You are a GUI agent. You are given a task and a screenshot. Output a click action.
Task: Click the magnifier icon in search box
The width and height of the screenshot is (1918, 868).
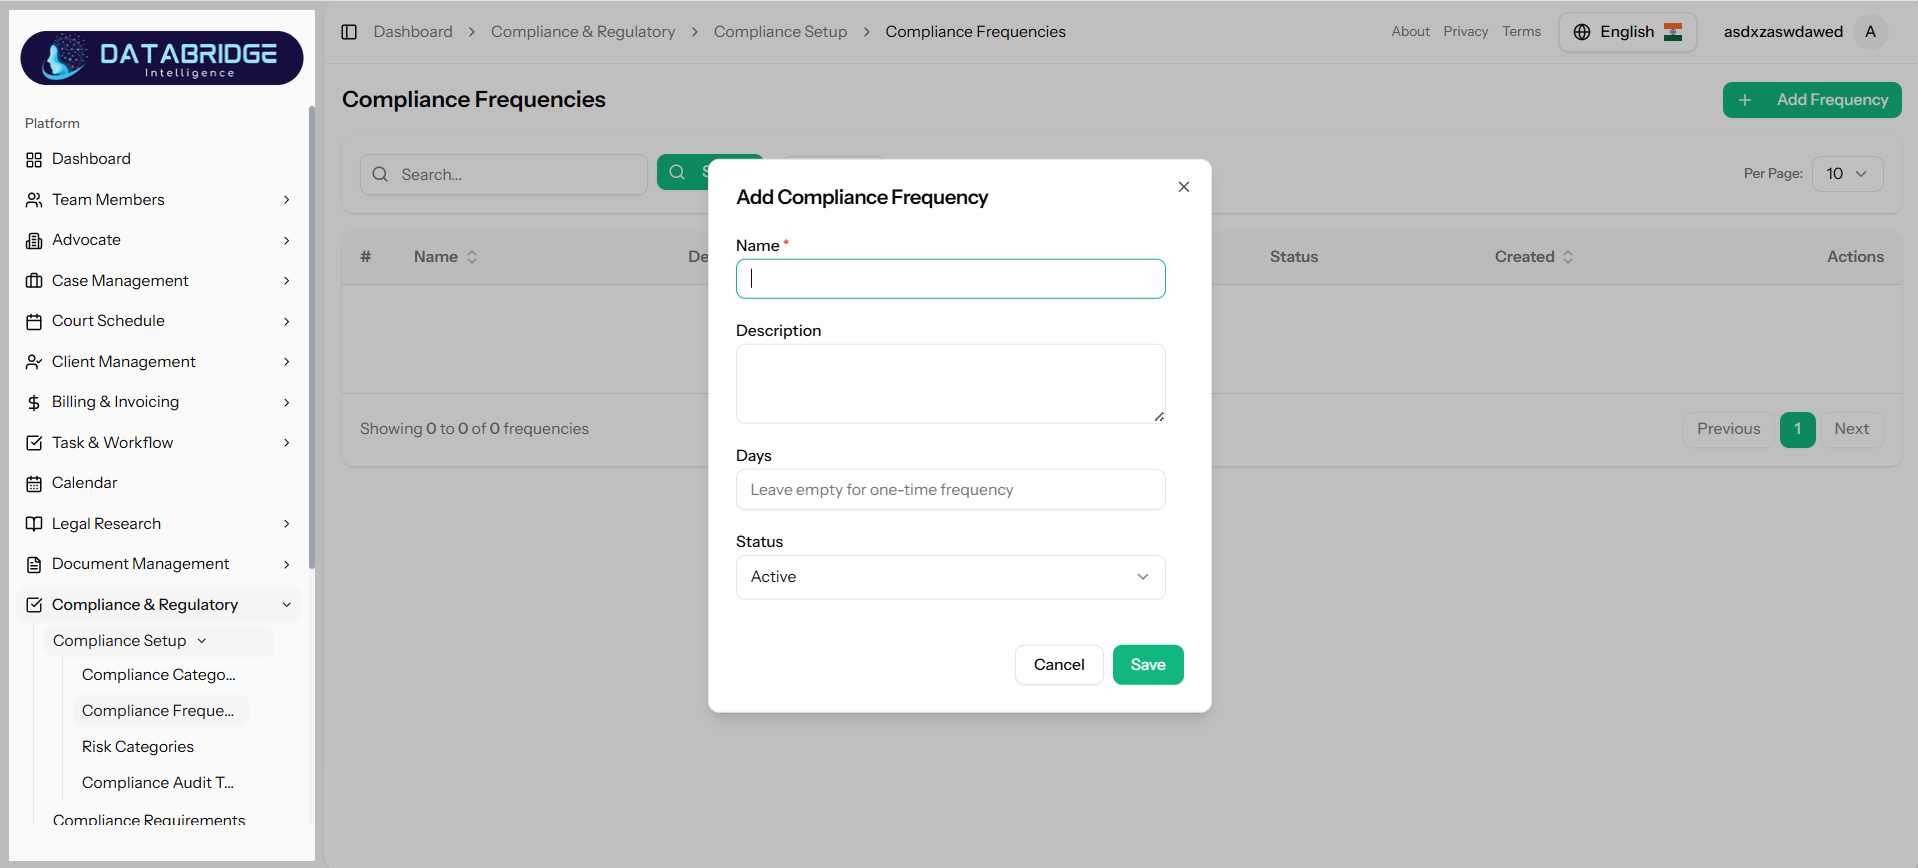(380, 174)
